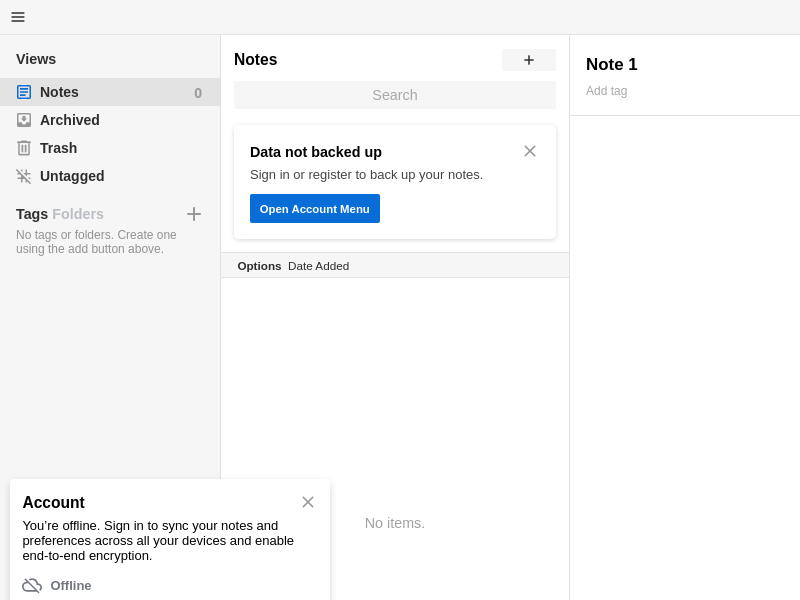
Task: Click the Account panel heading
Action: (54, 502)
